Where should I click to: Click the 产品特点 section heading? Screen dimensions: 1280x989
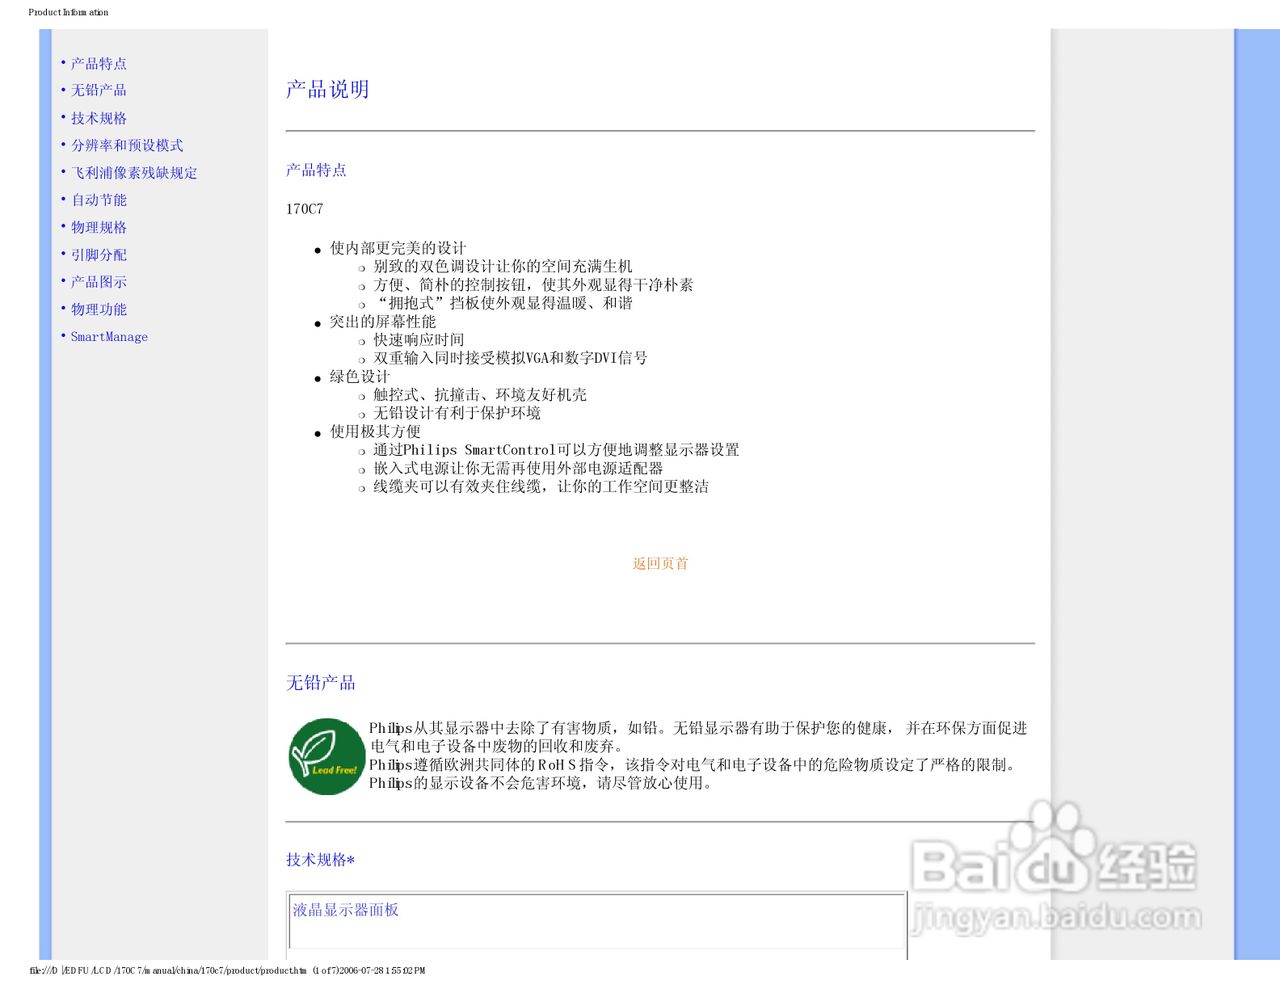pos(316,170)
